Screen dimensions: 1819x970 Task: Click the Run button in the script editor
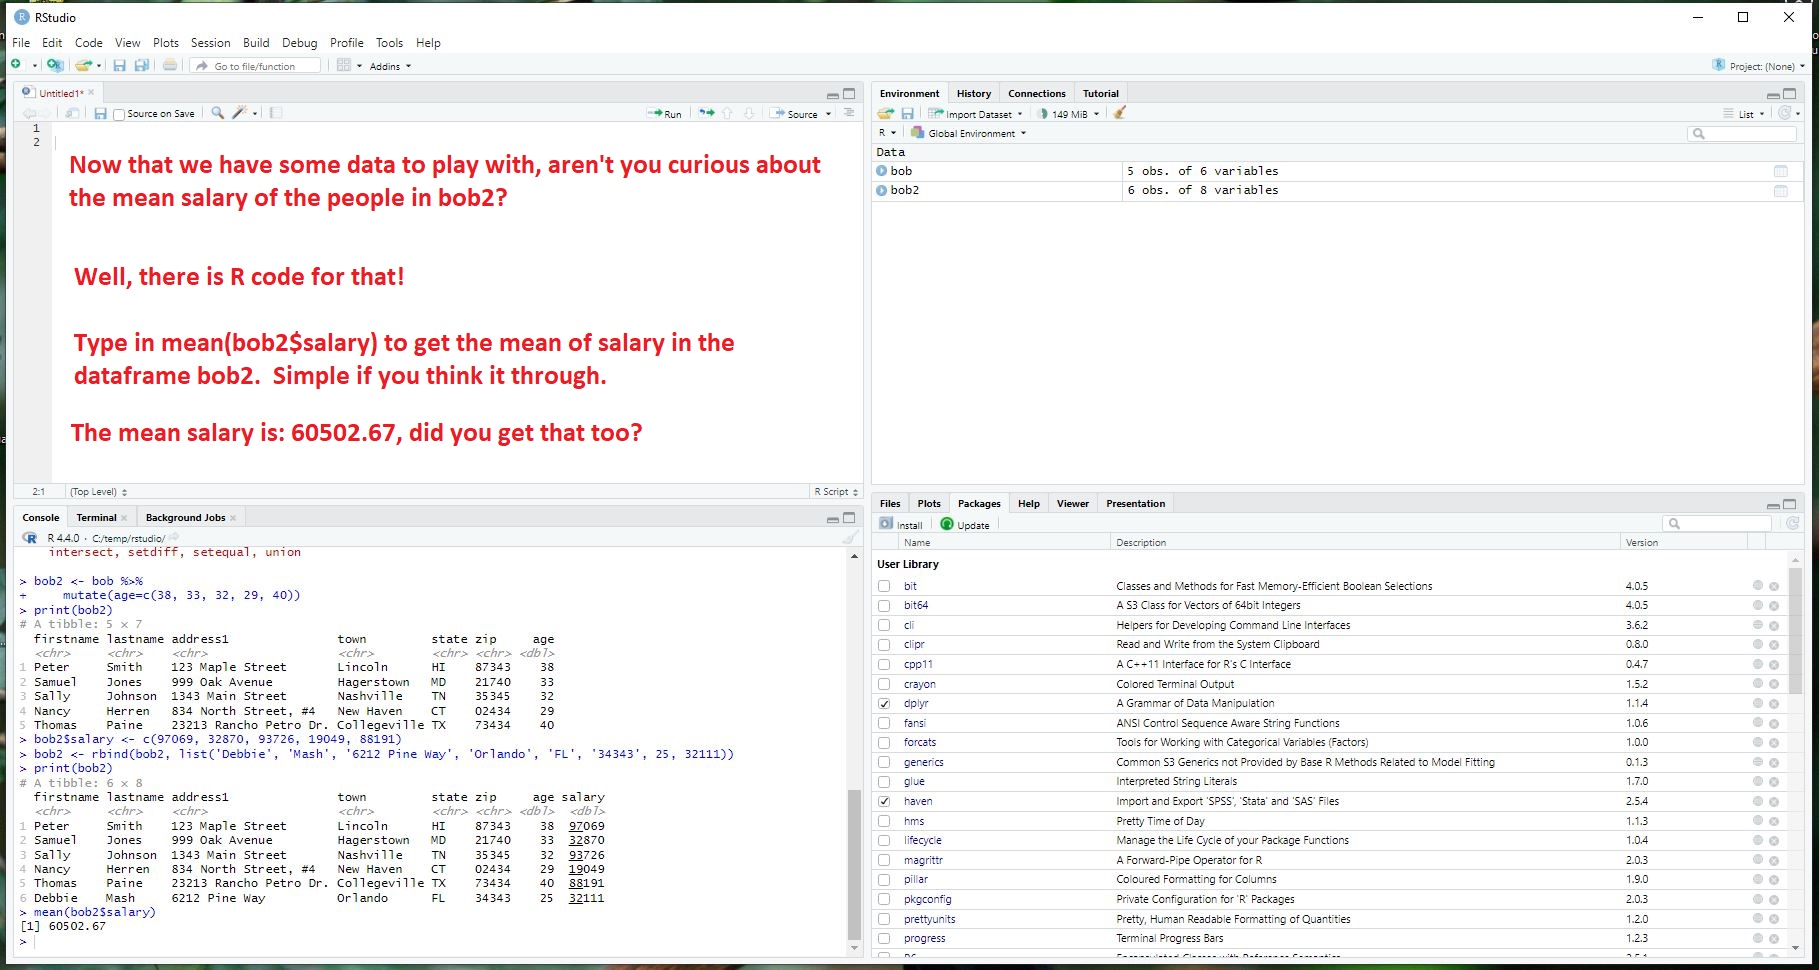(665, 114)
